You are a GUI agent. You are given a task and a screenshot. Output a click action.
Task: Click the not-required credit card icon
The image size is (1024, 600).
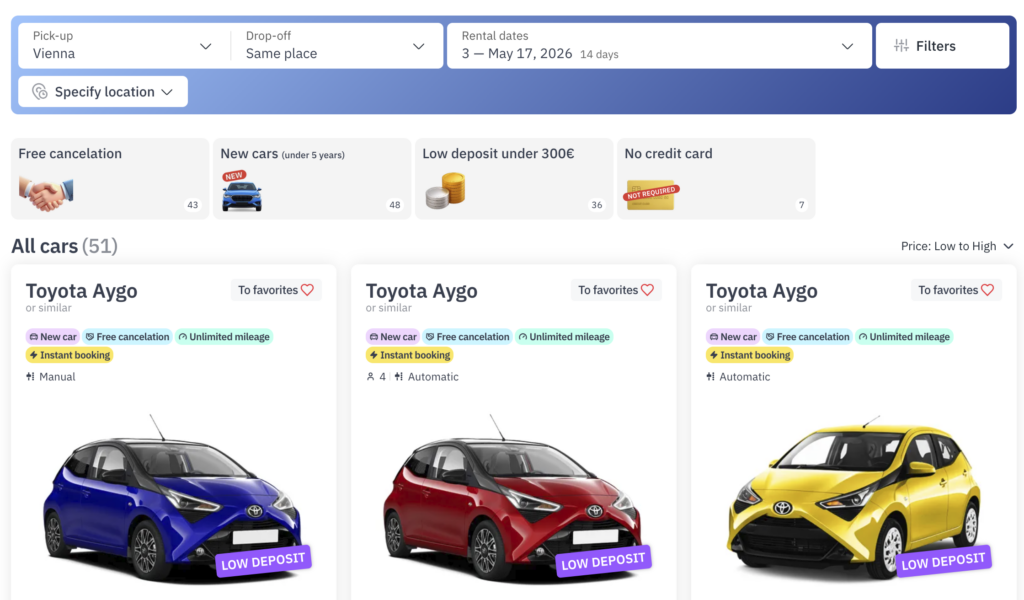(651, 194)
